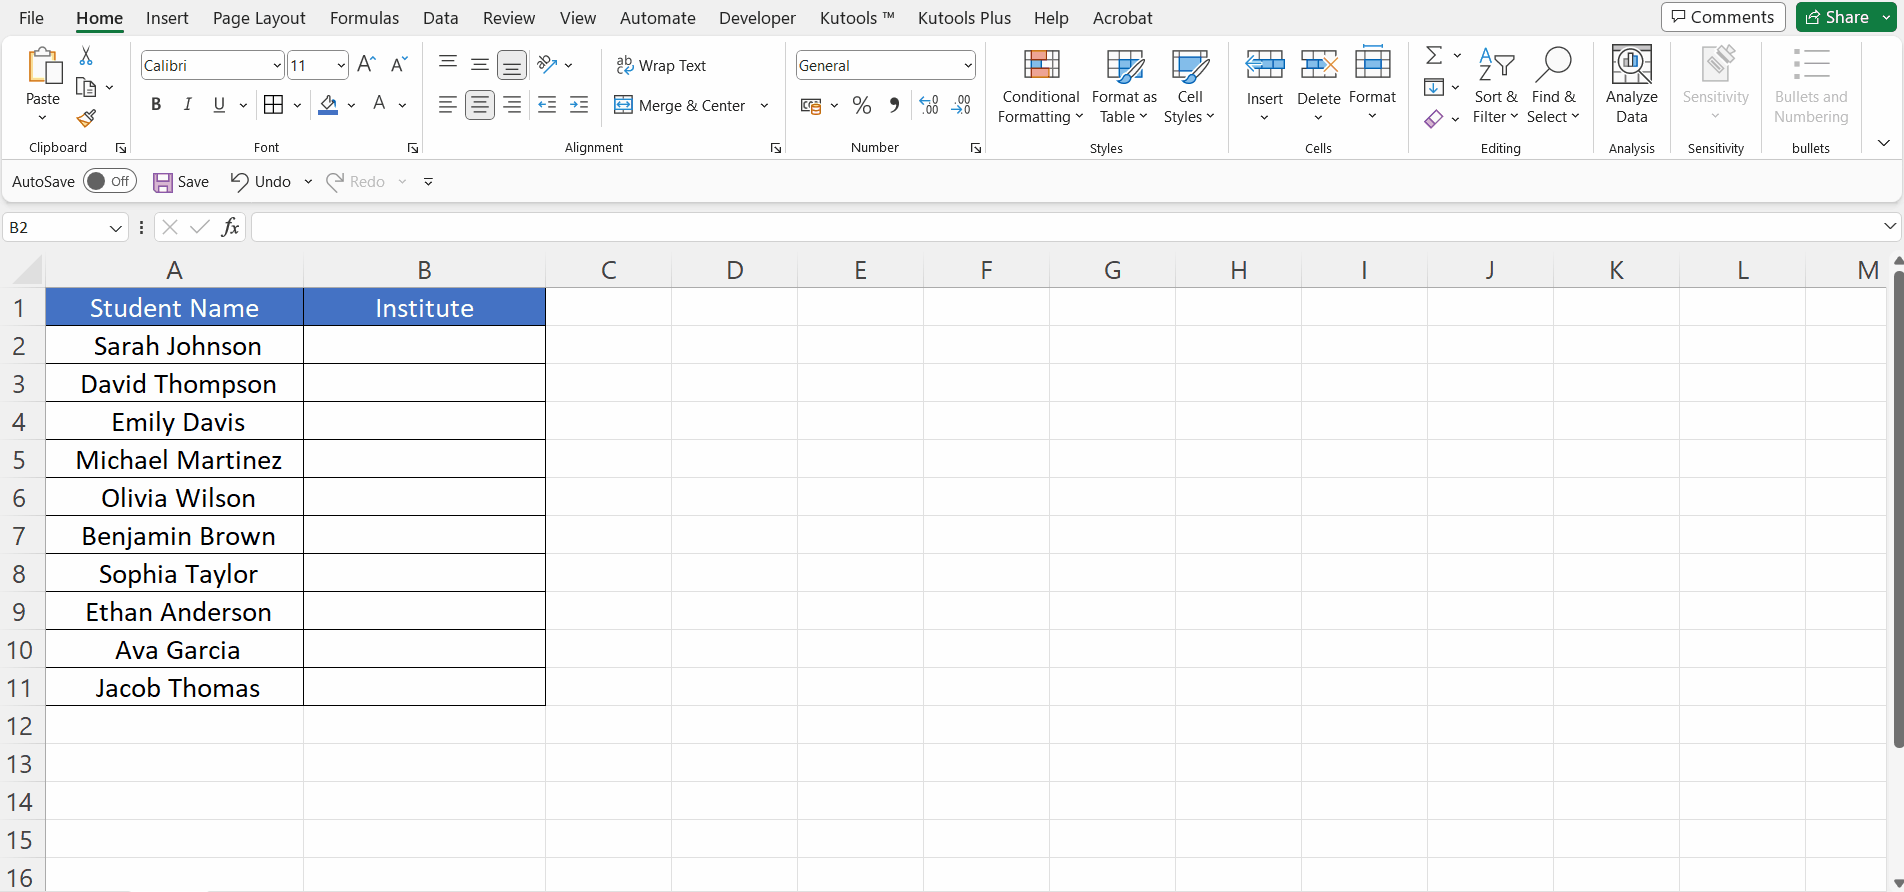The image size is (1904, 892).
Task: Click the Cut scissors icon
Action: [86, 56]
